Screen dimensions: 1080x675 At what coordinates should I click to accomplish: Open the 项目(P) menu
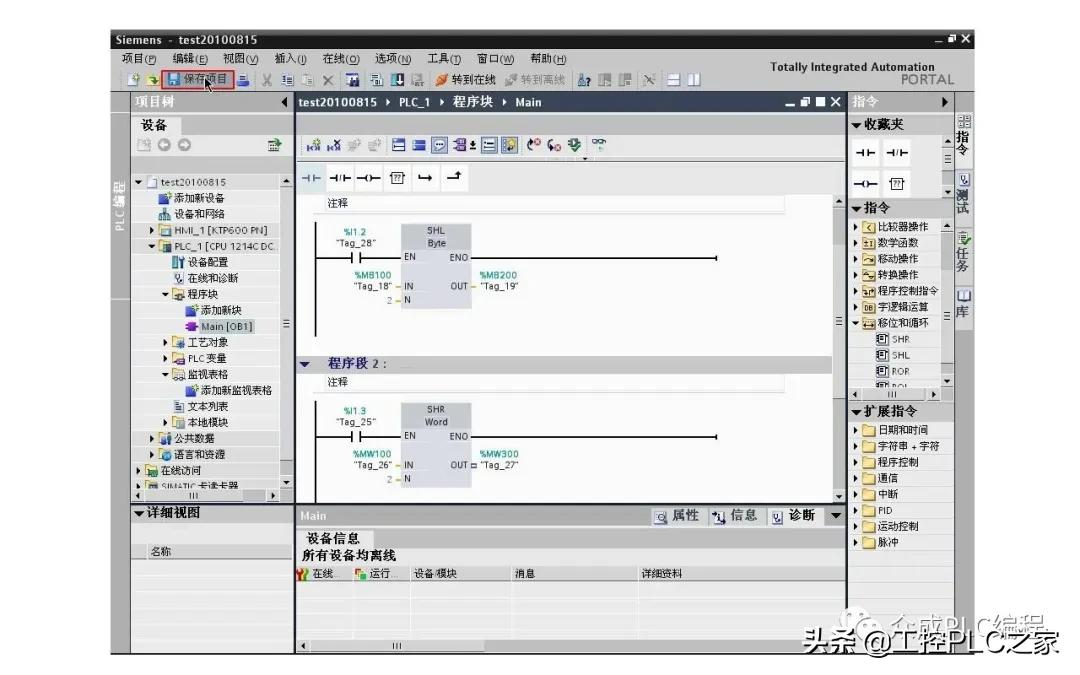tap(139, 59)
